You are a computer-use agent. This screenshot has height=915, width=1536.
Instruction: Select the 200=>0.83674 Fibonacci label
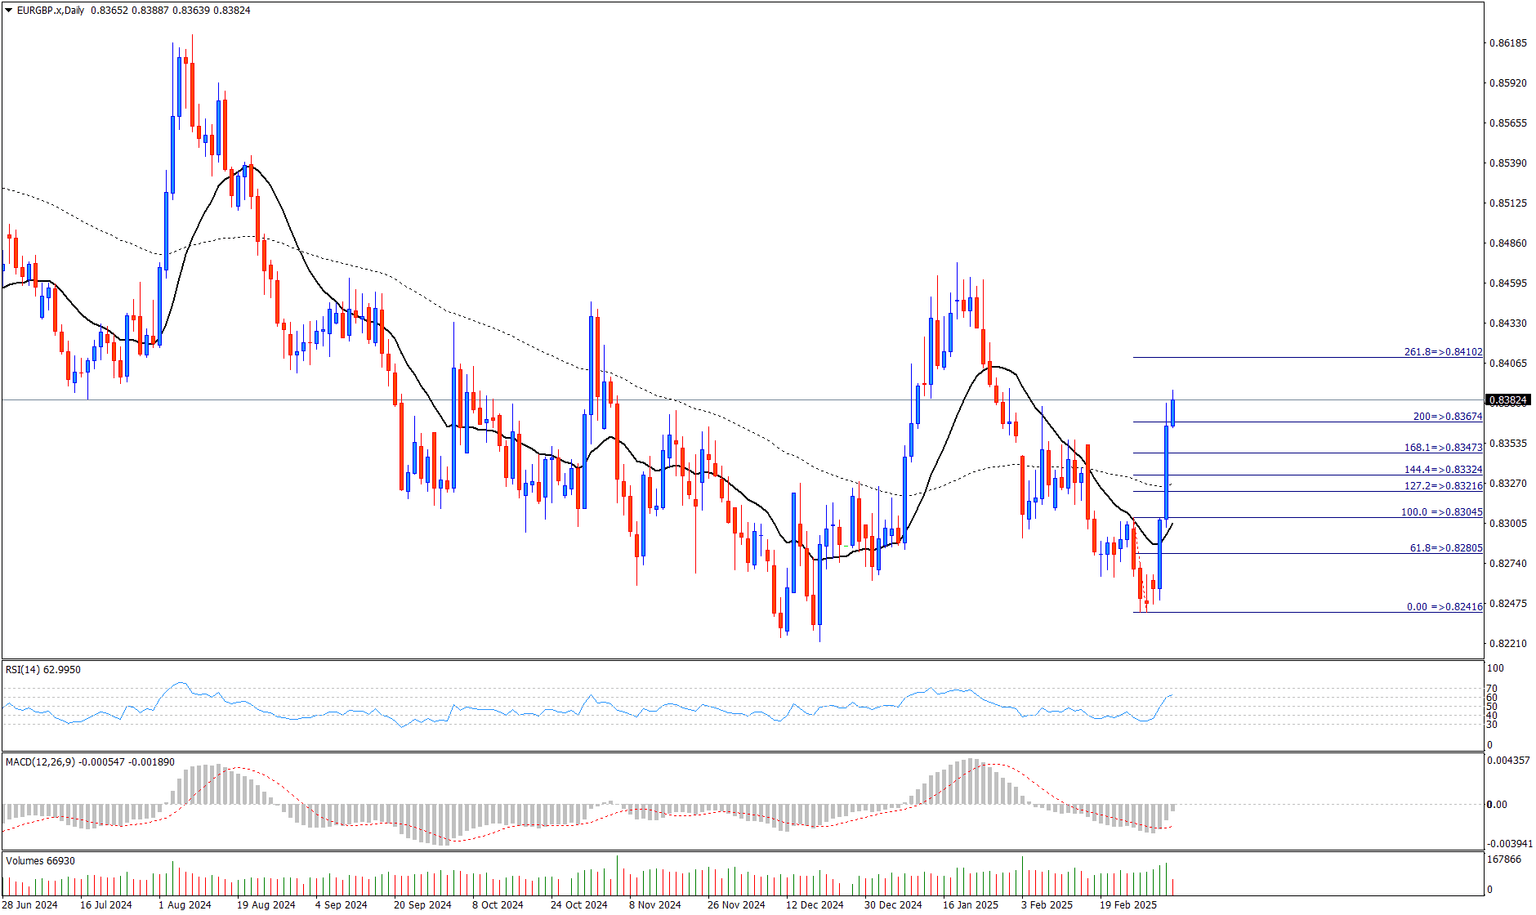[x=1447, y=416]
